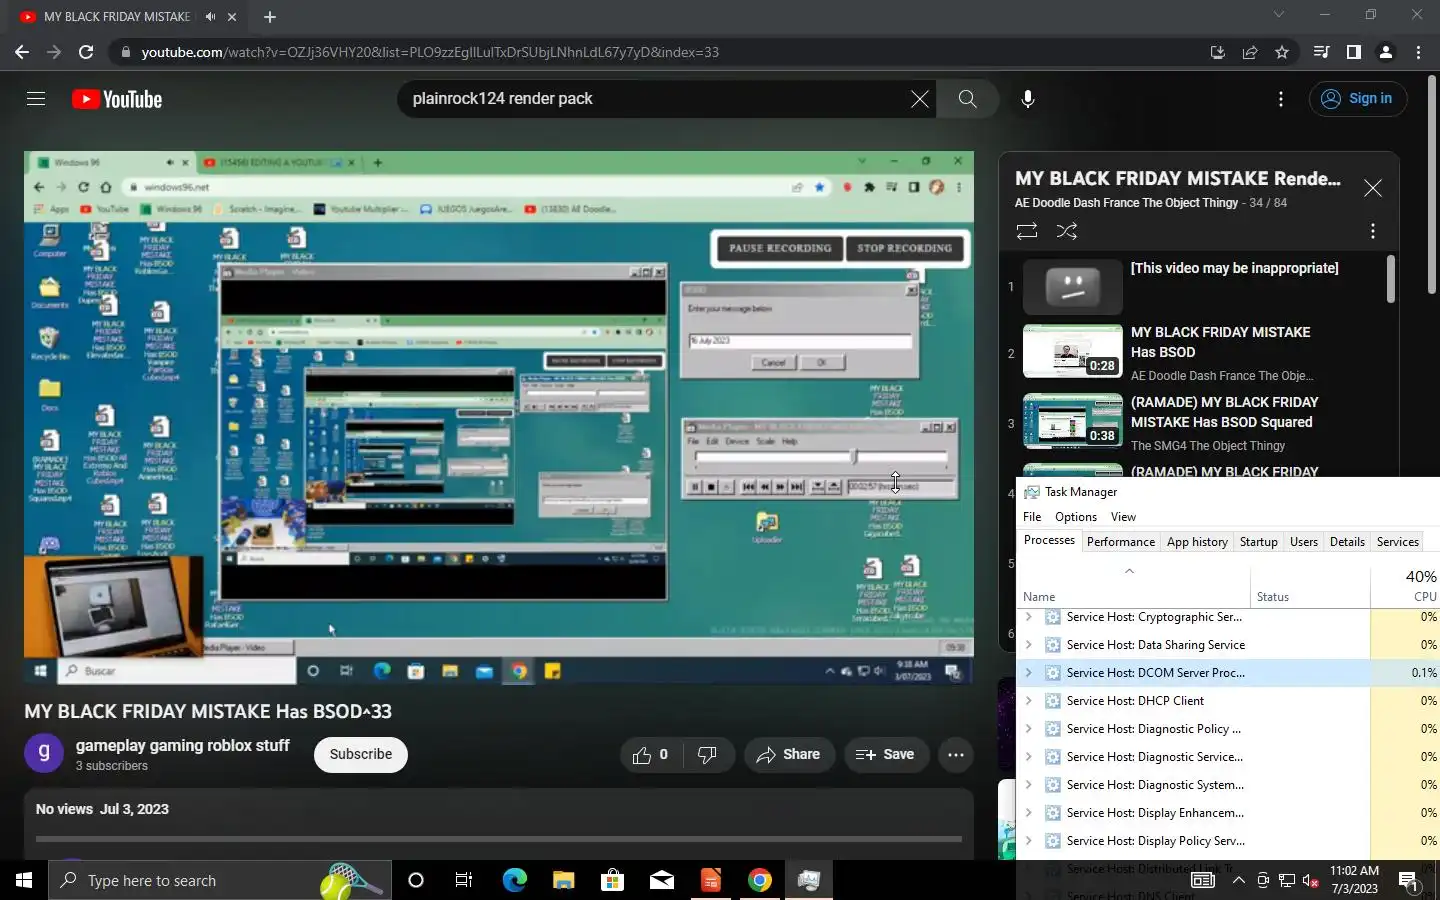This screenshot has width=1440, height=900.
Task: Switch to App history tab
Action: tap(1197, 542)
